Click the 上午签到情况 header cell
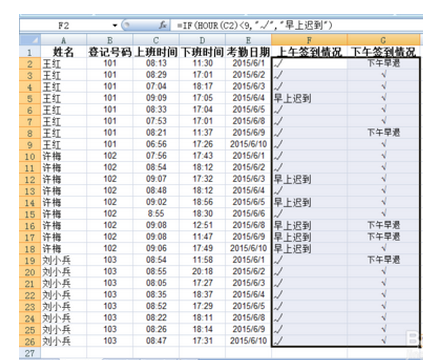Screen dimensions: 423x360 click(x=309, y=52)
